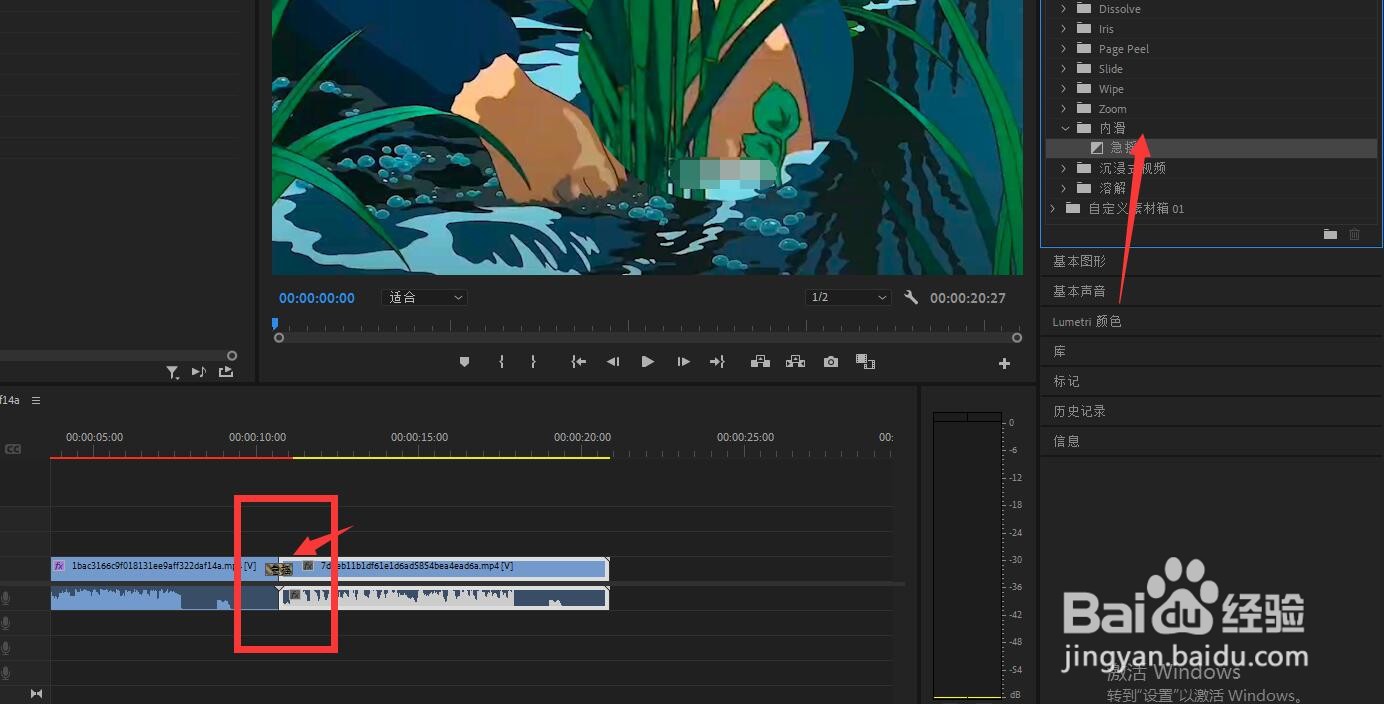1384x704 pixels.
Task: Select the first clip's audio waveform
Action: point(165,598)
